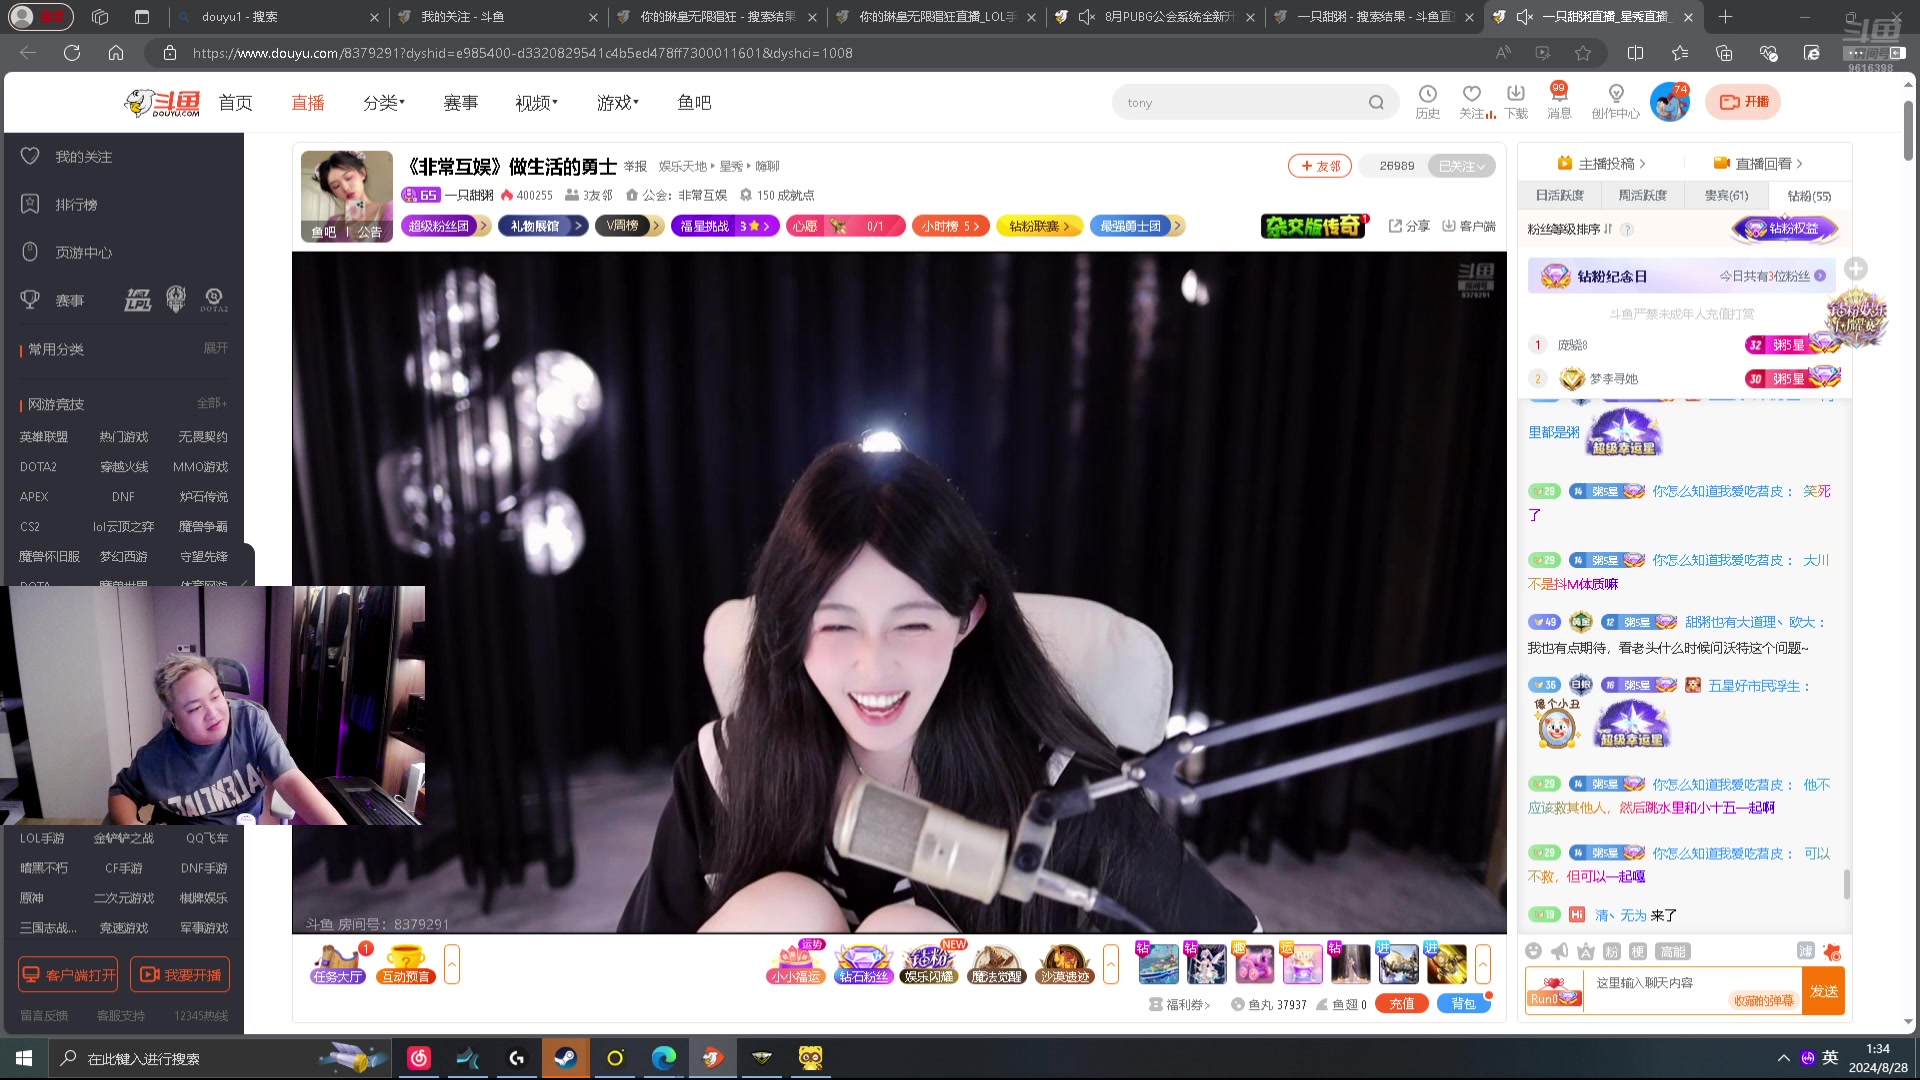Expand 常用分类 with 展开

pos(215,348)
